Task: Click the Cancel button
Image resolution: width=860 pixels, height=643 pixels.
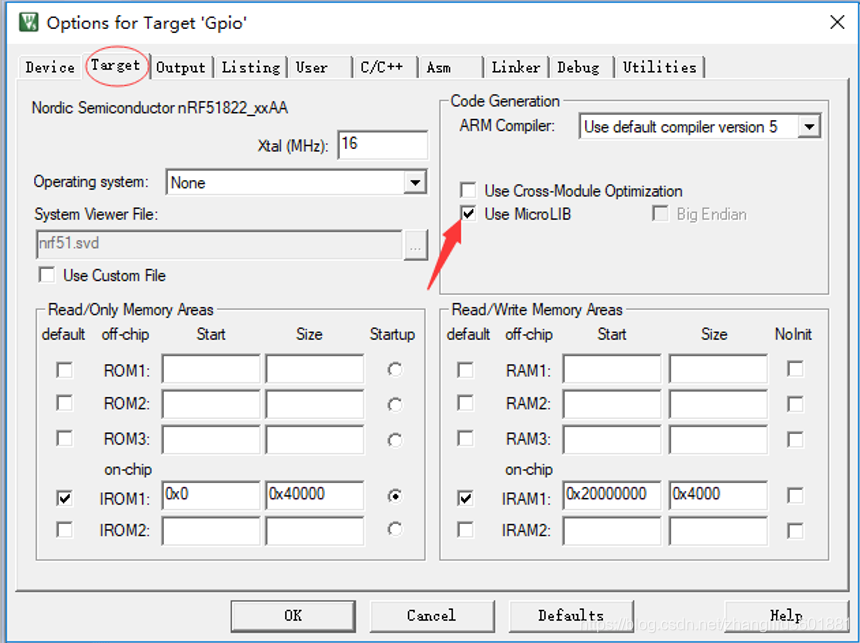Action: click(431, 616)
